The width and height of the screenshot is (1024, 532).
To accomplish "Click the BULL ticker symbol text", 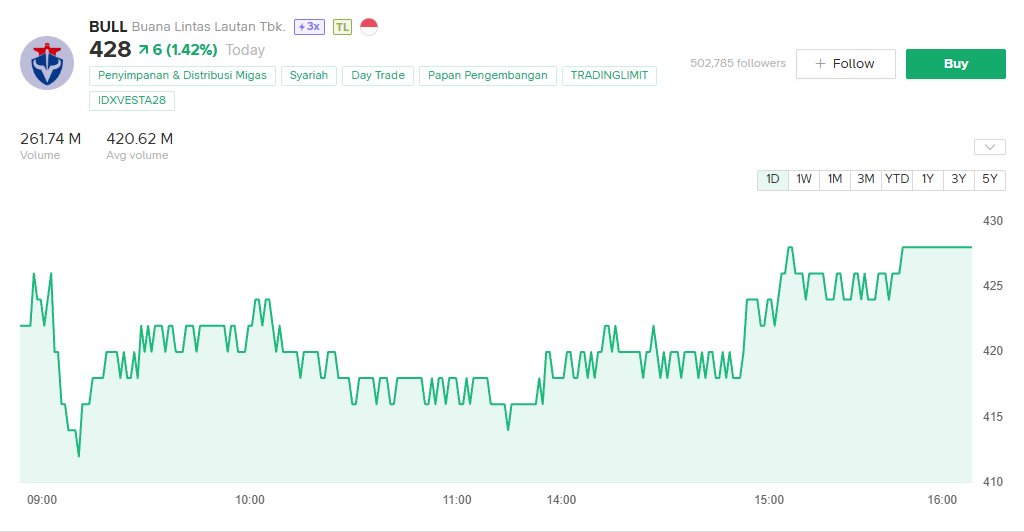I will (x=108, y=27).
